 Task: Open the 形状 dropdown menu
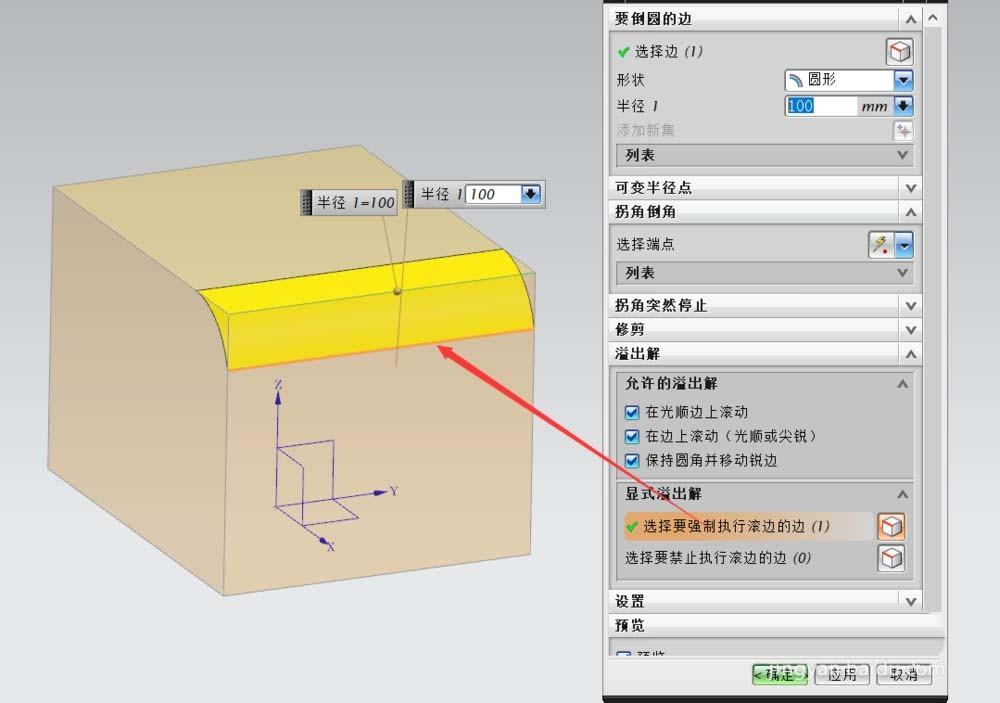(903, 80)
